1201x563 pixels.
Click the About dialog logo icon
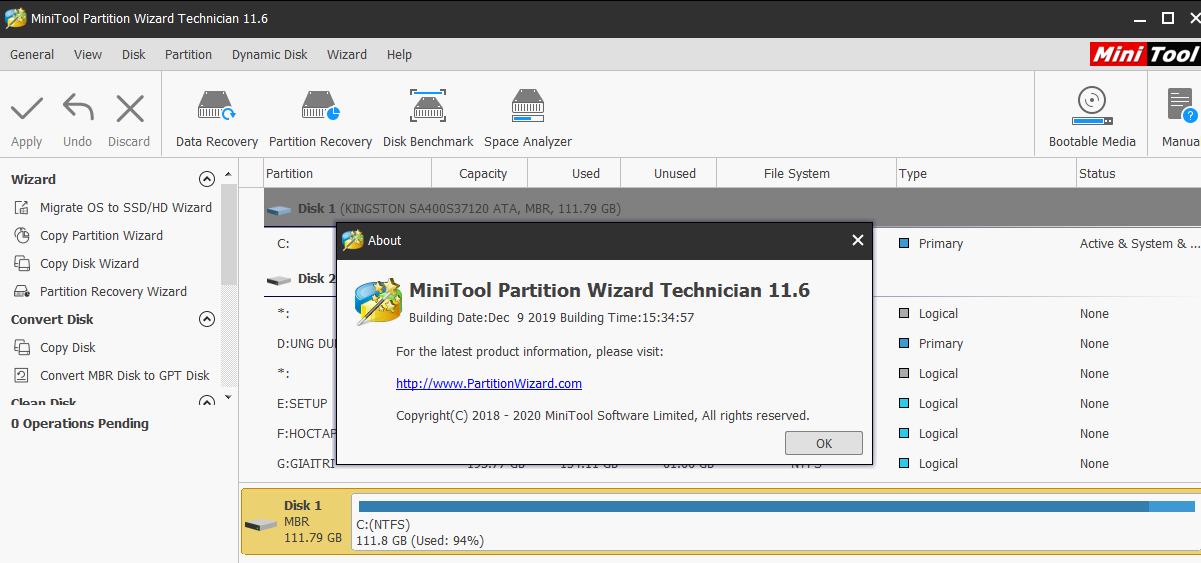[x=379, y=303]
